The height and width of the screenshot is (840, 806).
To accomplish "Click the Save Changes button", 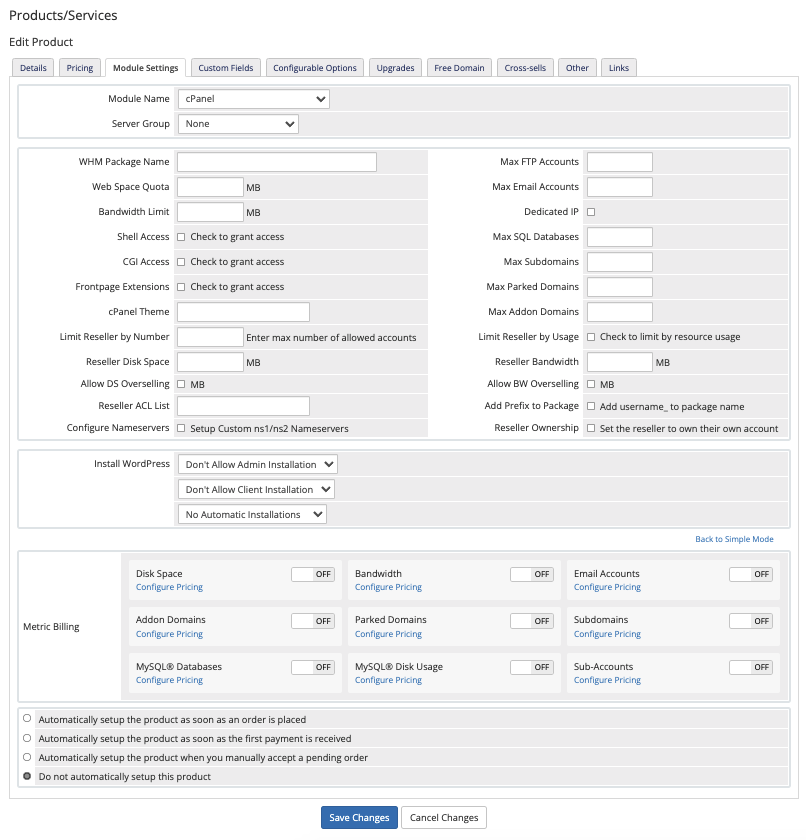I will pyautogui.click(x=359, y=818).
